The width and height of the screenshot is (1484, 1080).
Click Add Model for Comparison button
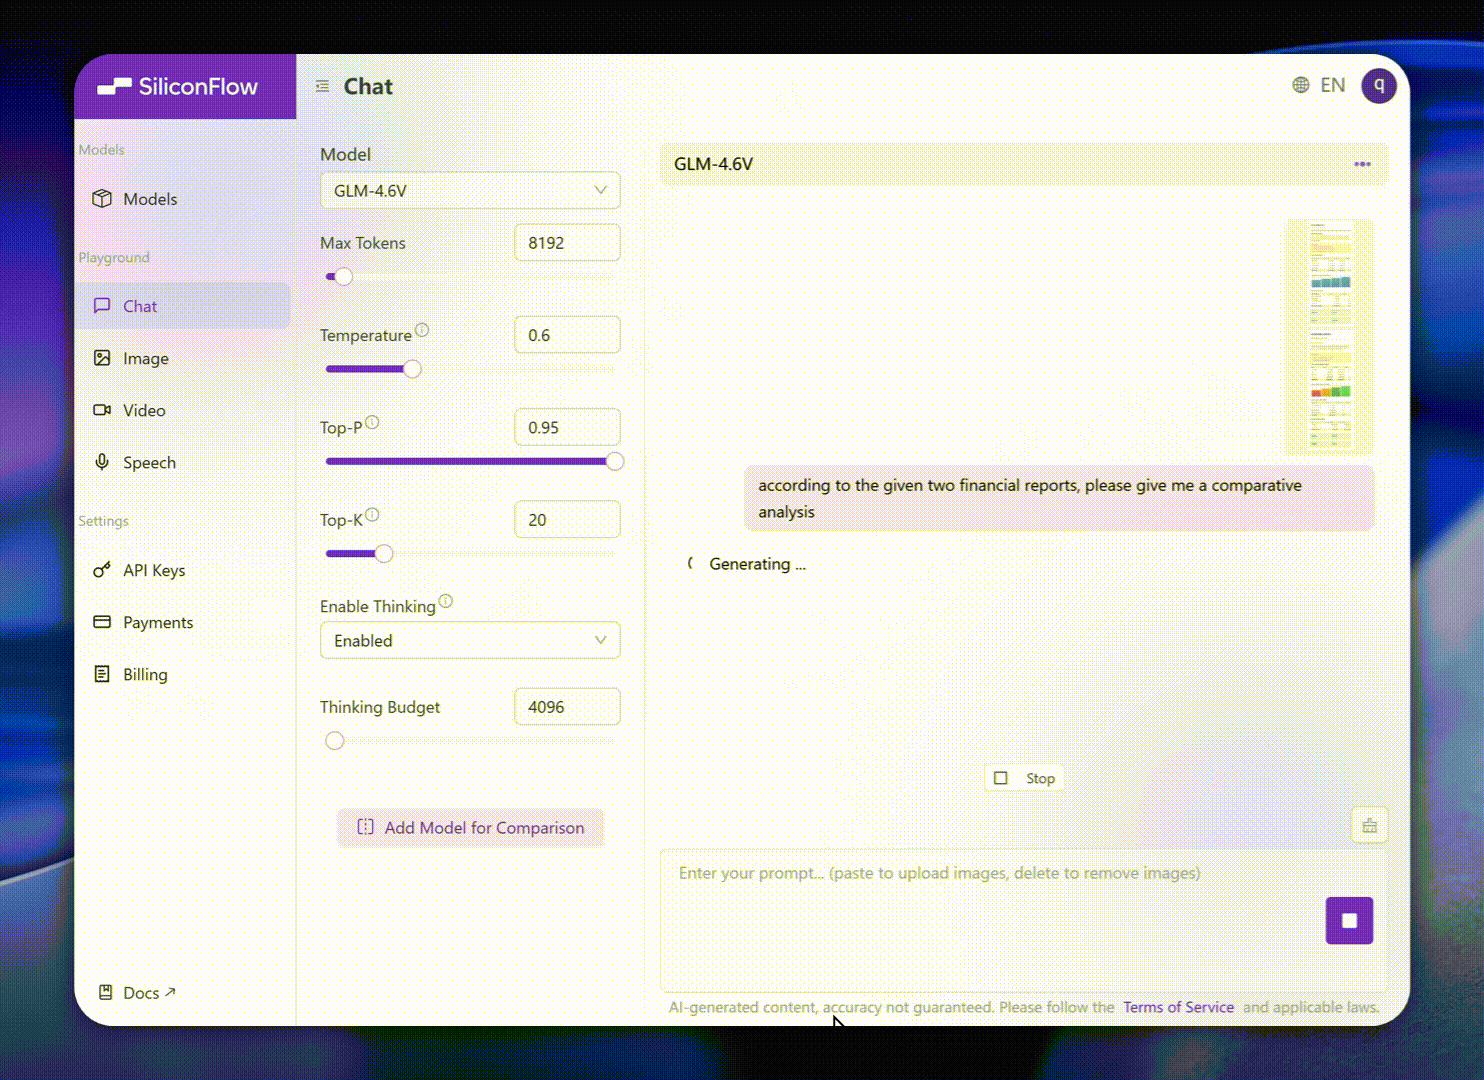pyautogui.click(x=470, y=828)
